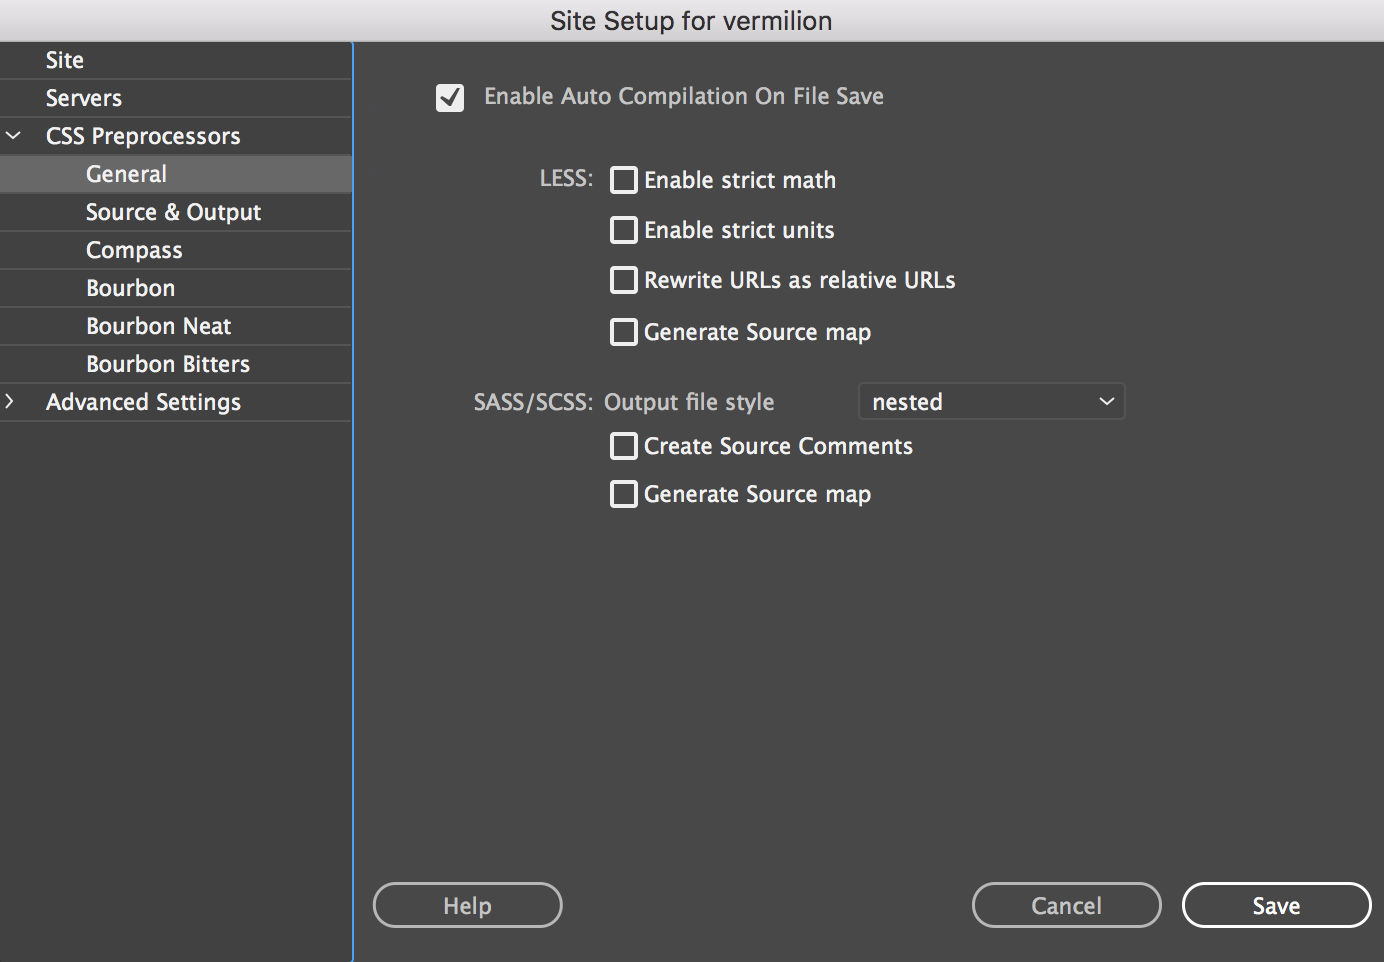1384x962 pixels.
Task: Expand the Advanced Settings section
Action: click(12, 402)
